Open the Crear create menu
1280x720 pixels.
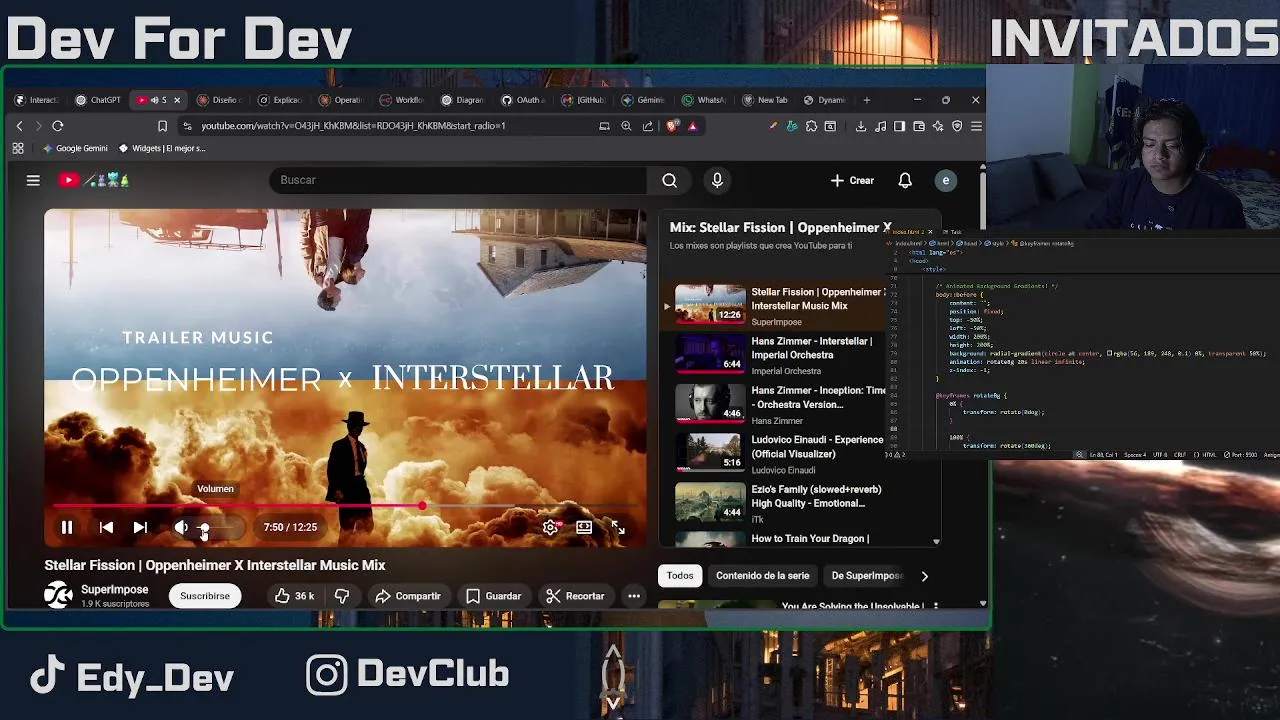(x=852, y=180)
